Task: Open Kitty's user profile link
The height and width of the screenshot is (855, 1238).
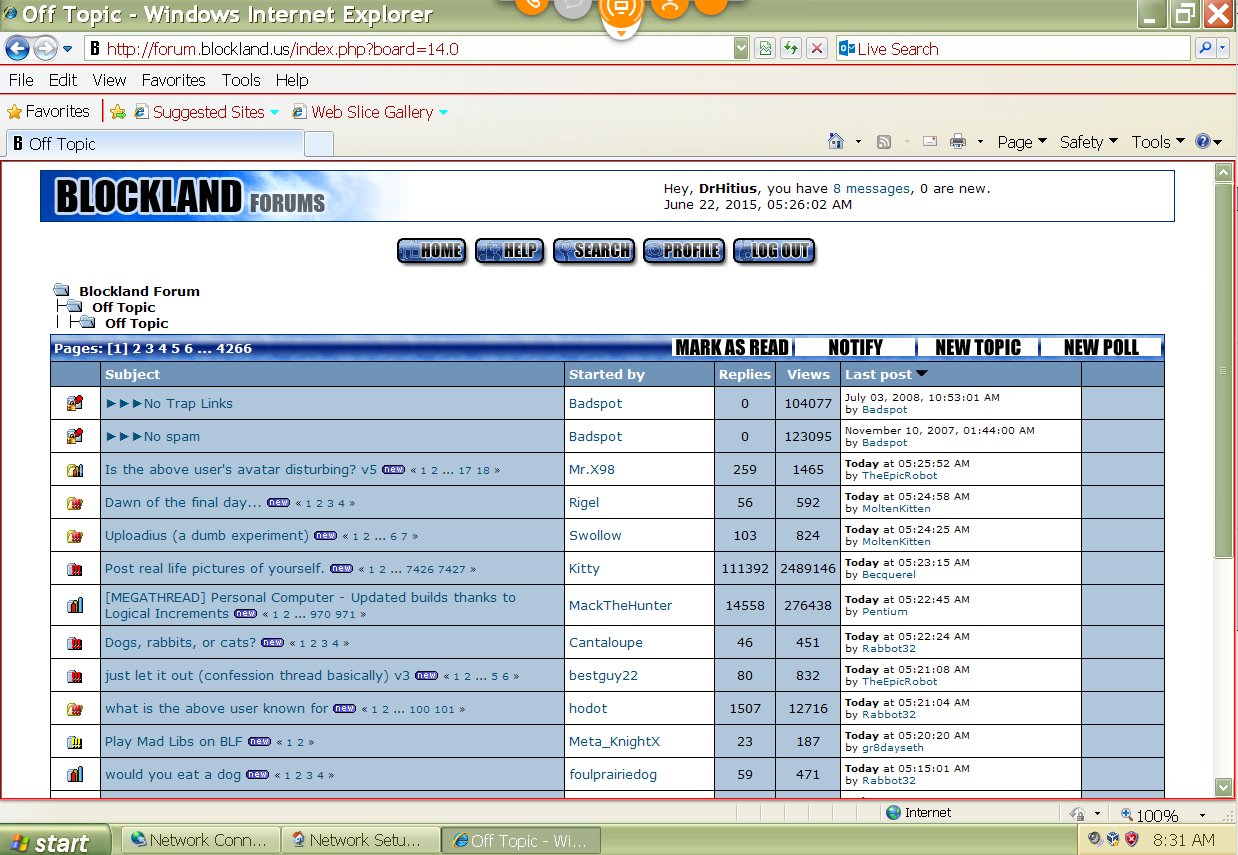Action: (x=584, y=568)
